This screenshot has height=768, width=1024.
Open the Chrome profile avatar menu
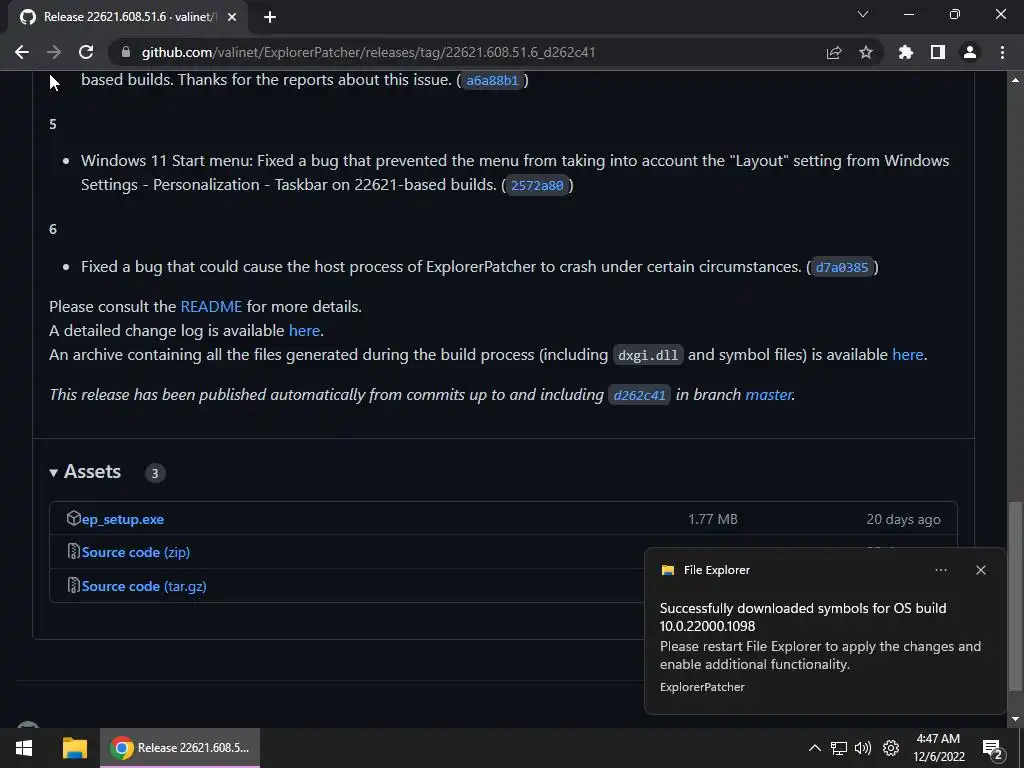970,52
